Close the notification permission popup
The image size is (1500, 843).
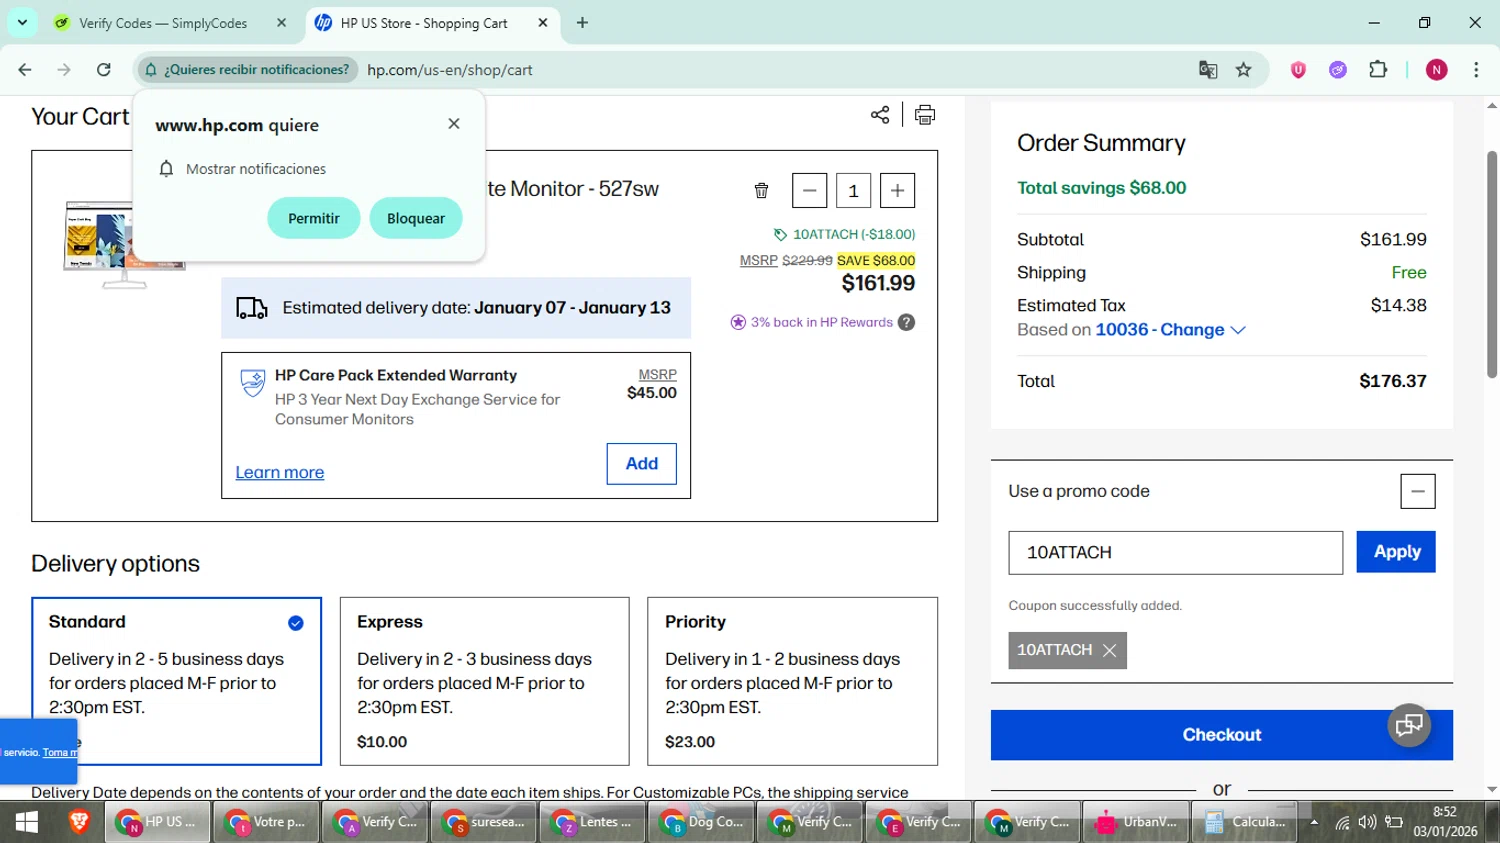(x=454, y=124)
